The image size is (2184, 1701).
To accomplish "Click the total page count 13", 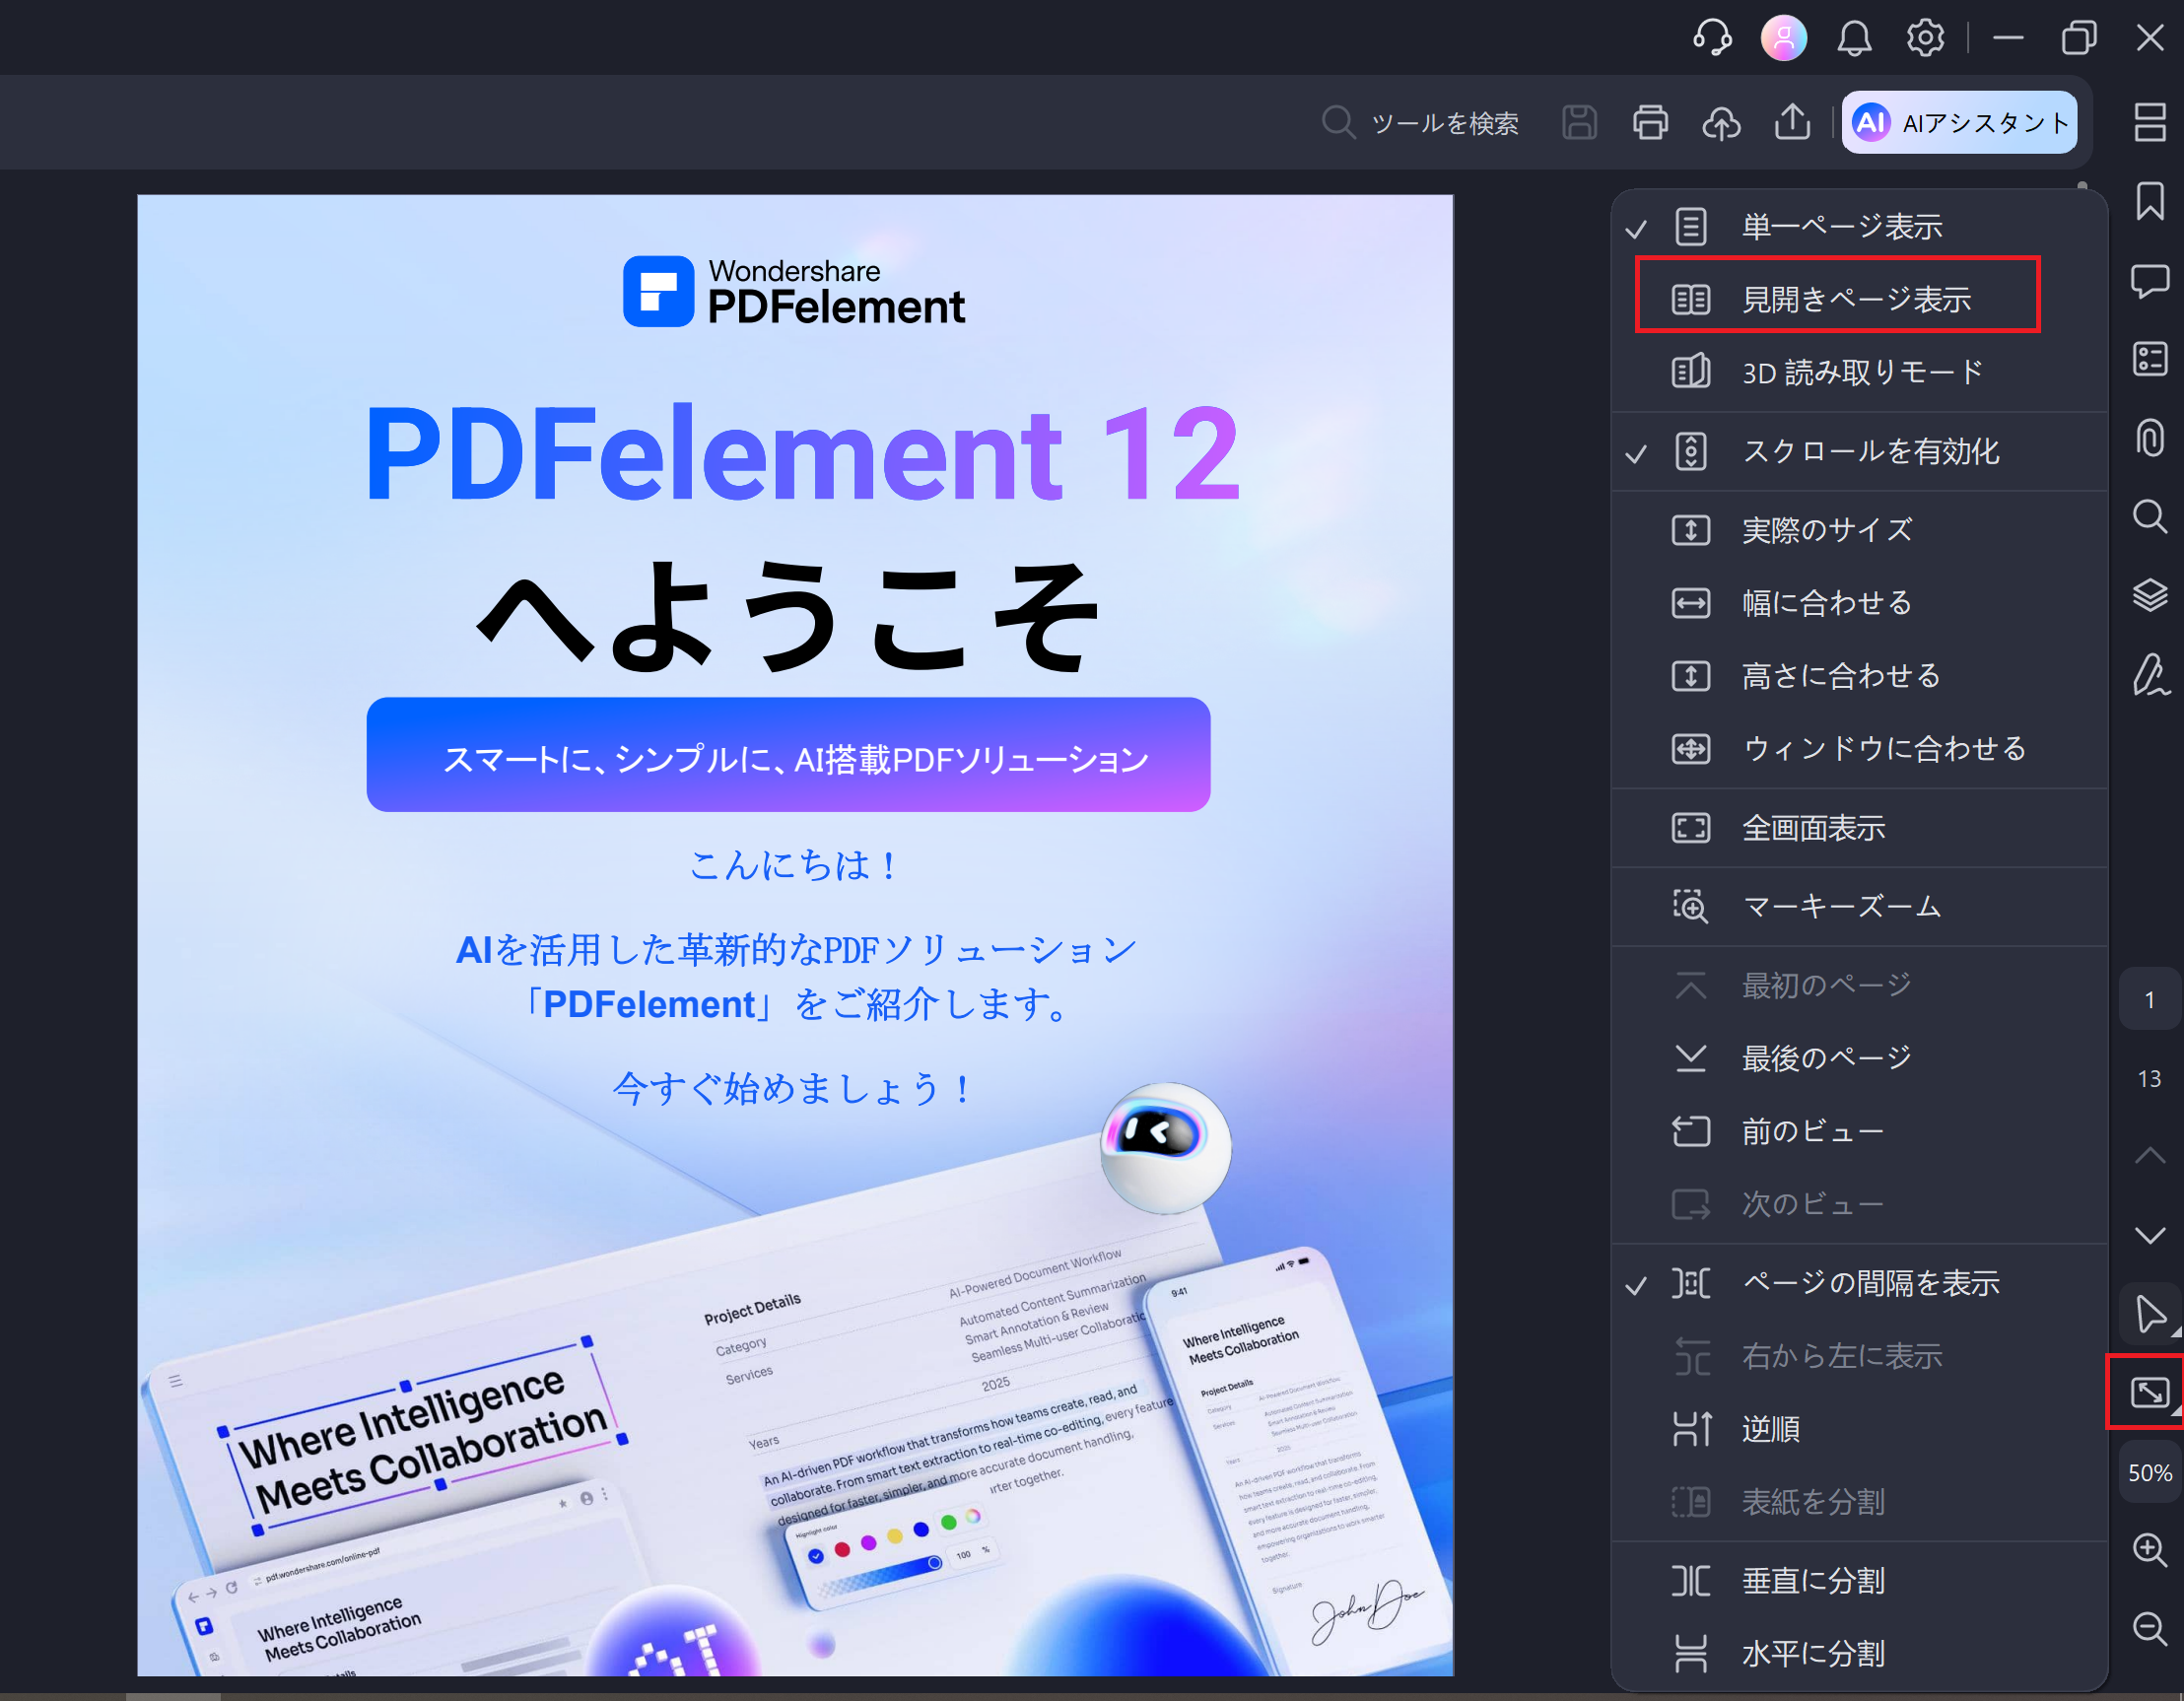I will coord(2150,1079).
